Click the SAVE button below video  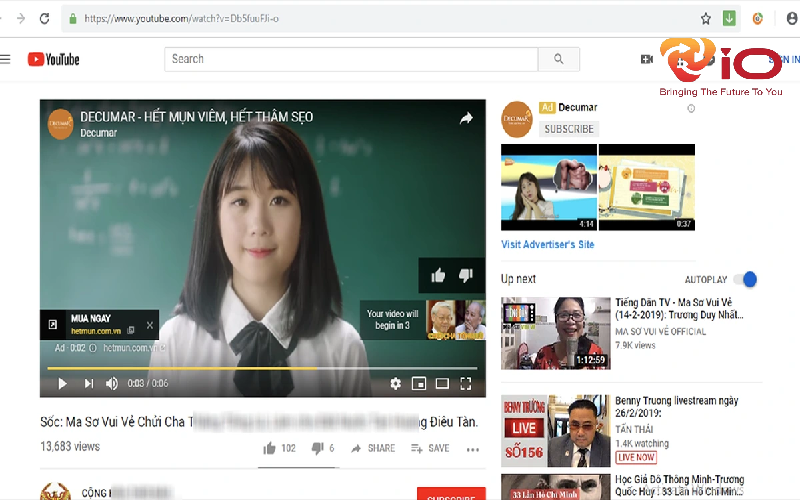point(430,448)
